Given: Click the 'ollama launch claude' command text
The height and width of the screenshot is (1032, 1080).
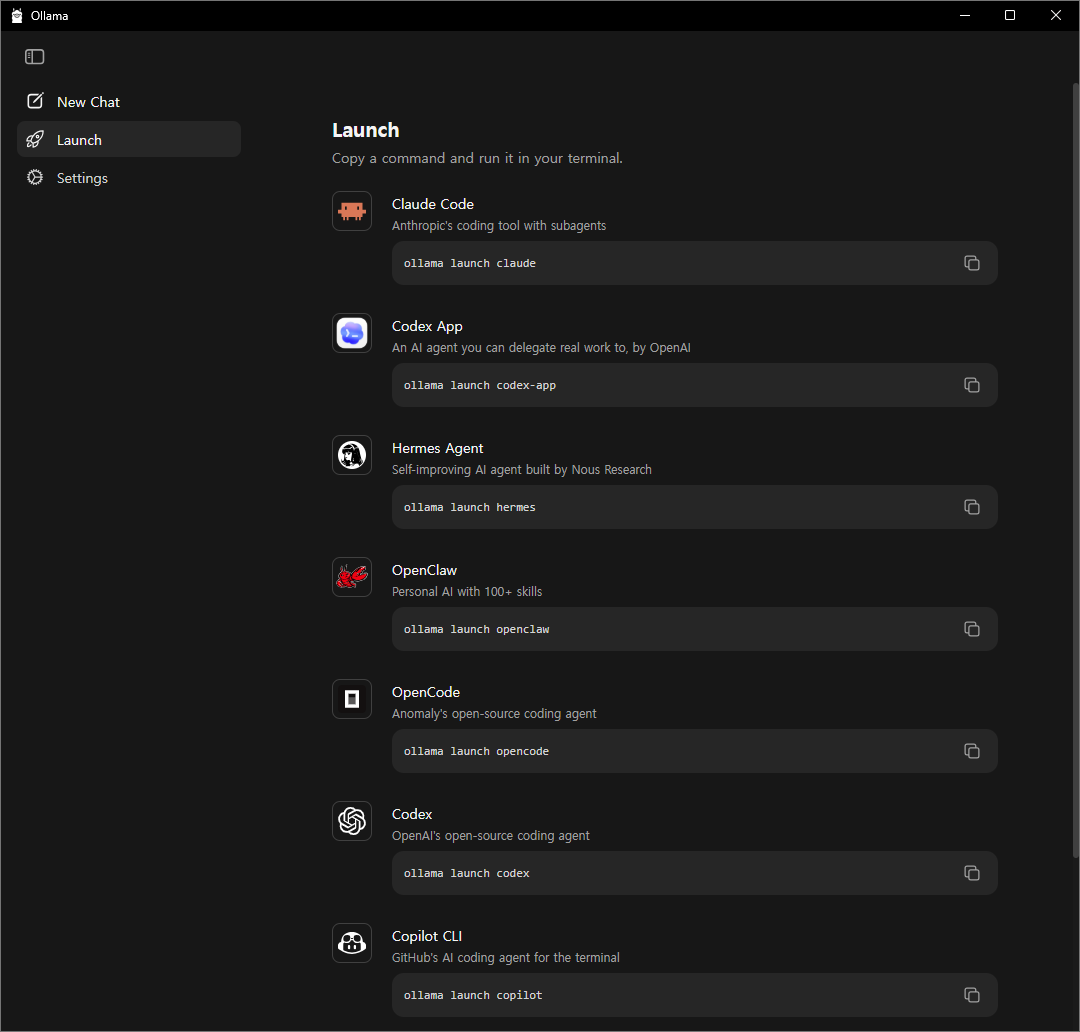Looking at the screenshot, I should (x=470, y=263).
